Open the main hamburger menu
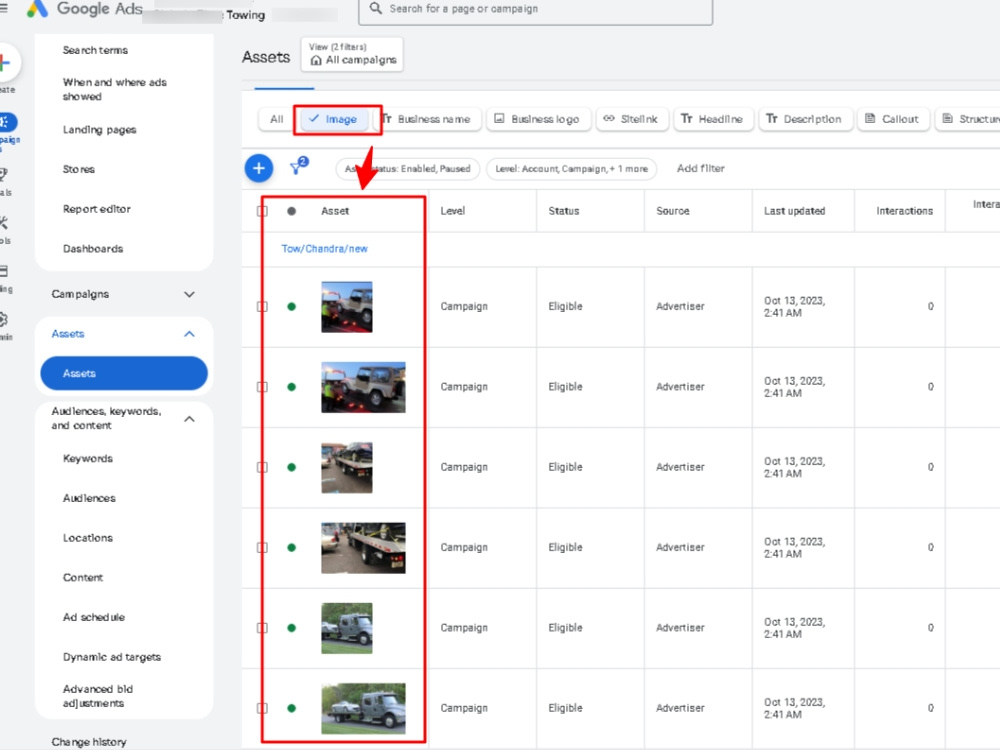The width and height of the screenshot is (1000, 750). pos(3,8)
